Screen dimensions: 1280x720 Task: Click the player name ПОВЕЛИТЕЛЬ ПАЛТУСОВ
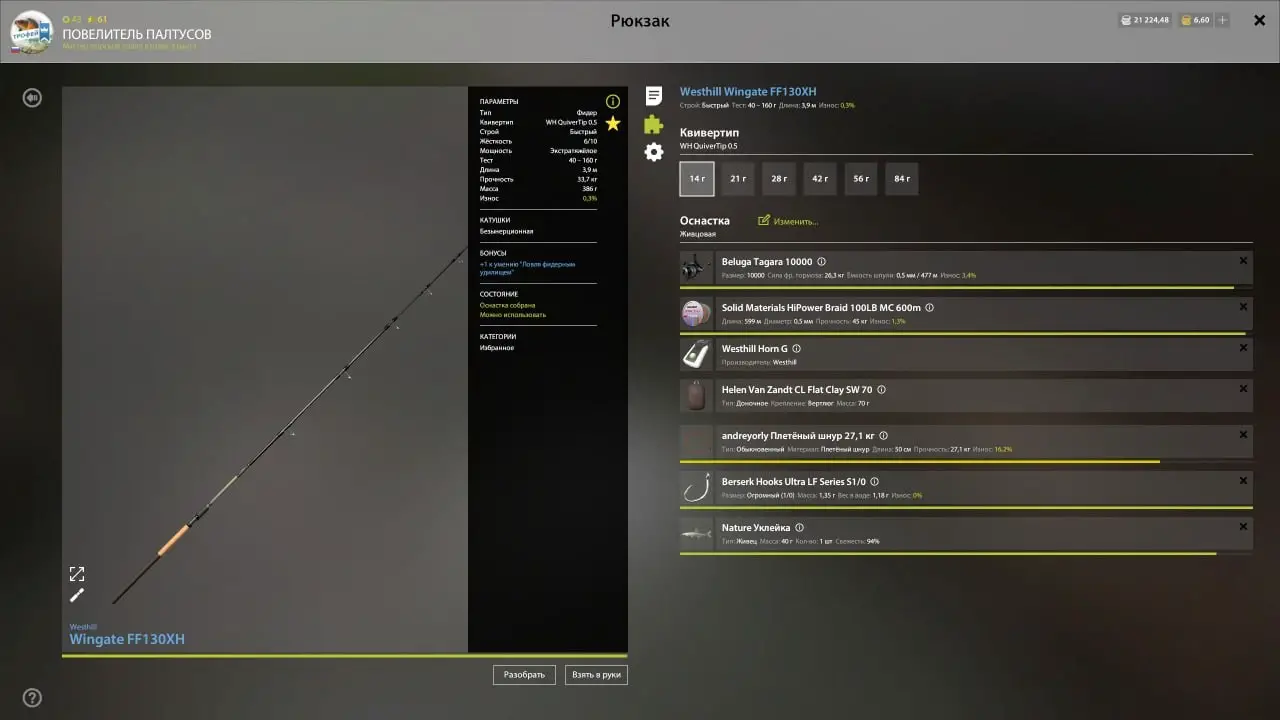pyautogui.click(x=137, y=34)
